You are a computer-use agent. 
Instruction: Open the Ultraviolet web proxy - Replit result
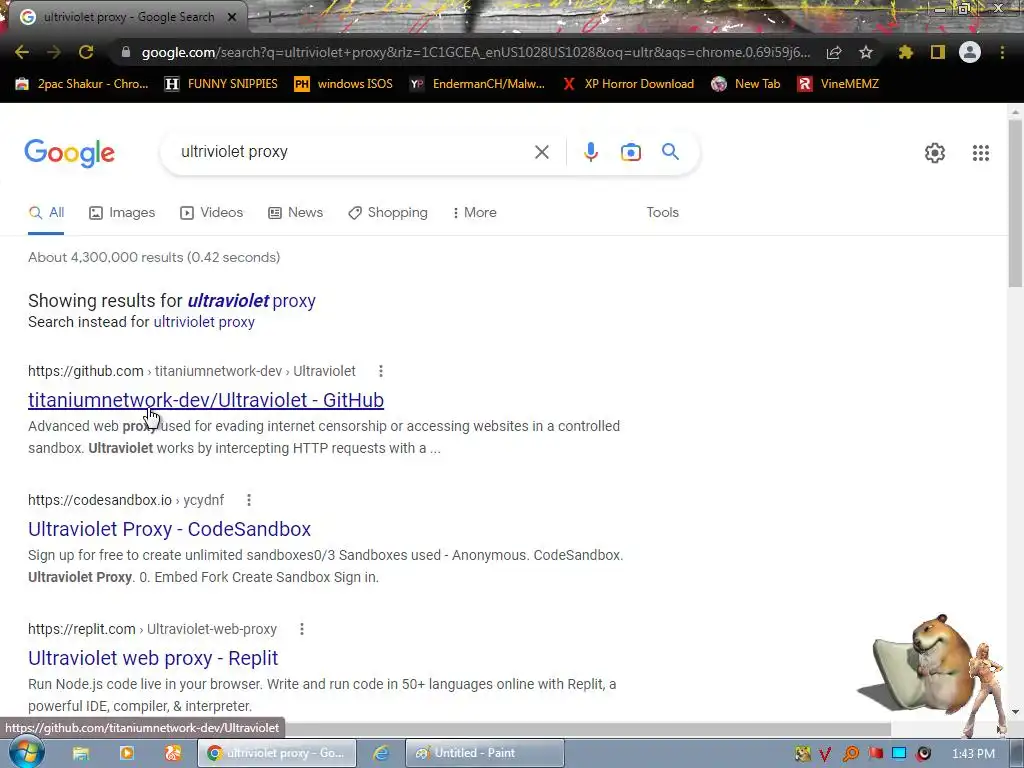pyautogui.click(x=153, y=658)
